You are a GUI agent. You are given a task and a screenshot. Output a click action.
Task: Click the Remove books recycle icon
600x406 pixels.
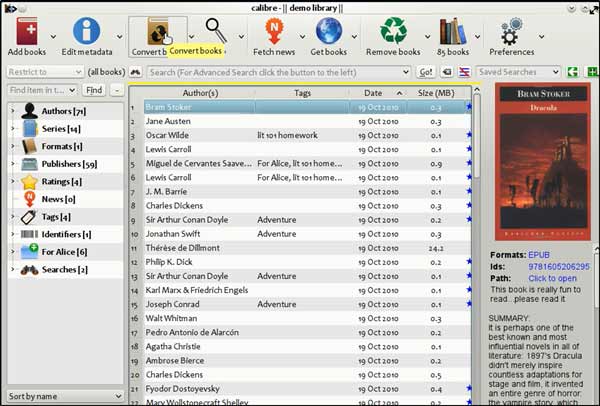(393, 31)
